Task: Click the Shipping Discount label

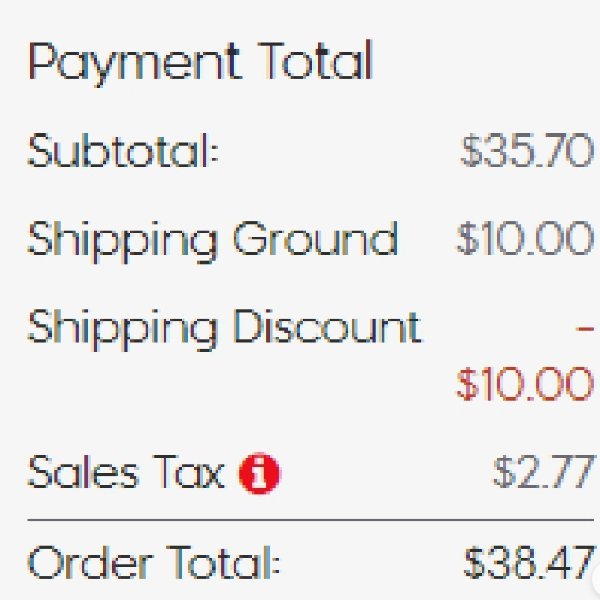Action: coord(225,329)
